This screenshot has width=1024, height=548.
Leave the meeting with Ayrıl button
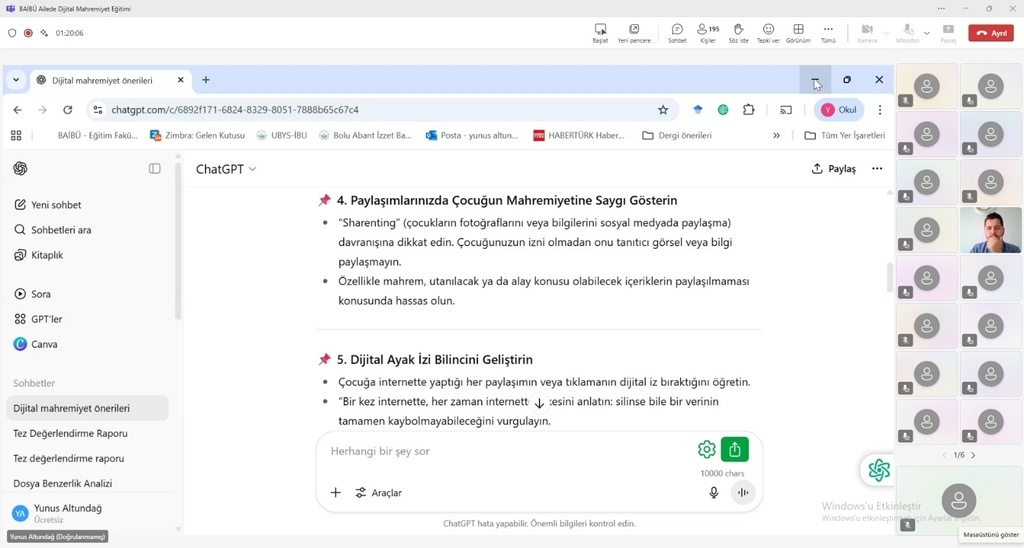[x=991, y=33]
